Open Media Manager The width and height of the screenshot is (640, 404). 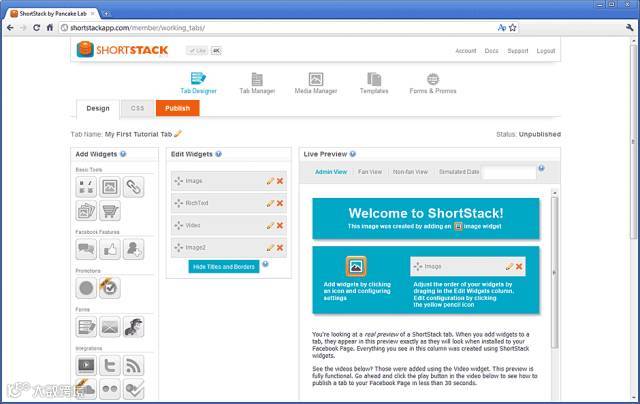click(x=316, y=83)
